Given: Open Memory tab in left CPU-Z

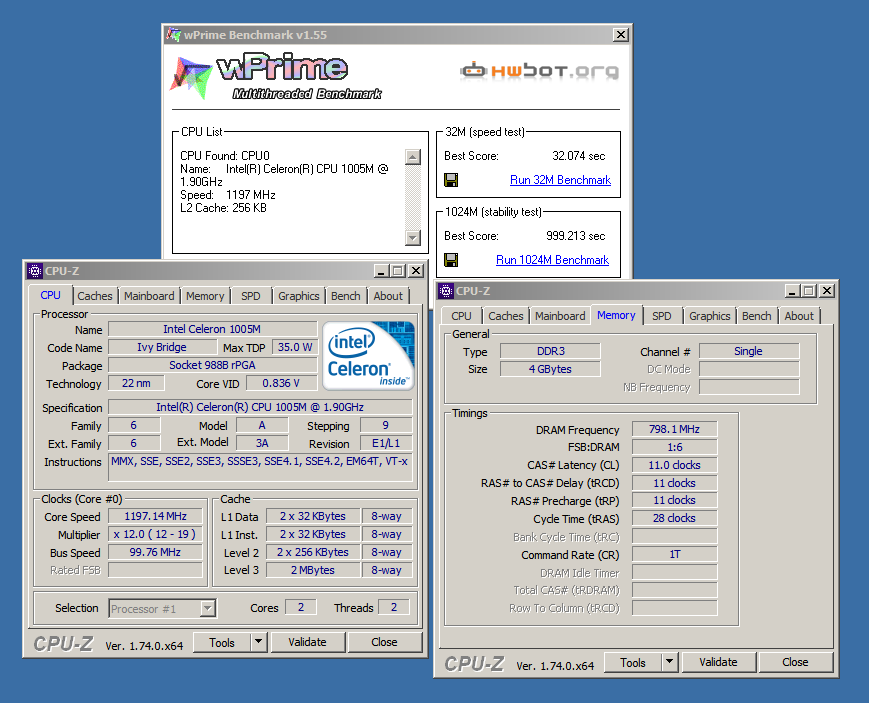Looking at the screenshot, I should pyautogui.click(x=205, y=296).
